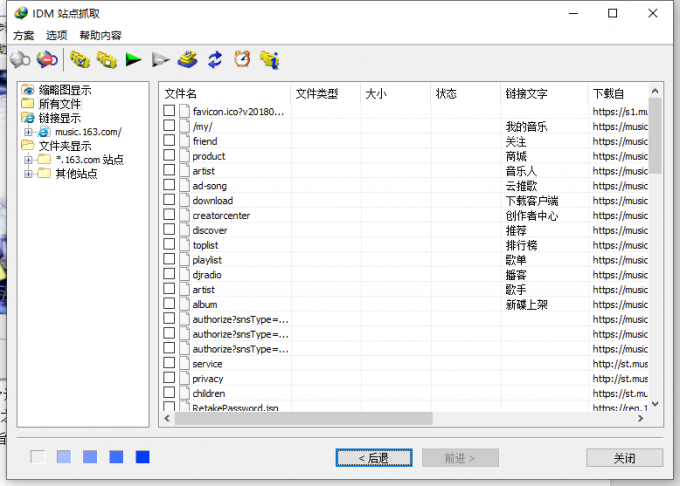Sort by 文件名 column header
Screen dimensions: 680x486
pyautogui.click(x=225, y=93)
